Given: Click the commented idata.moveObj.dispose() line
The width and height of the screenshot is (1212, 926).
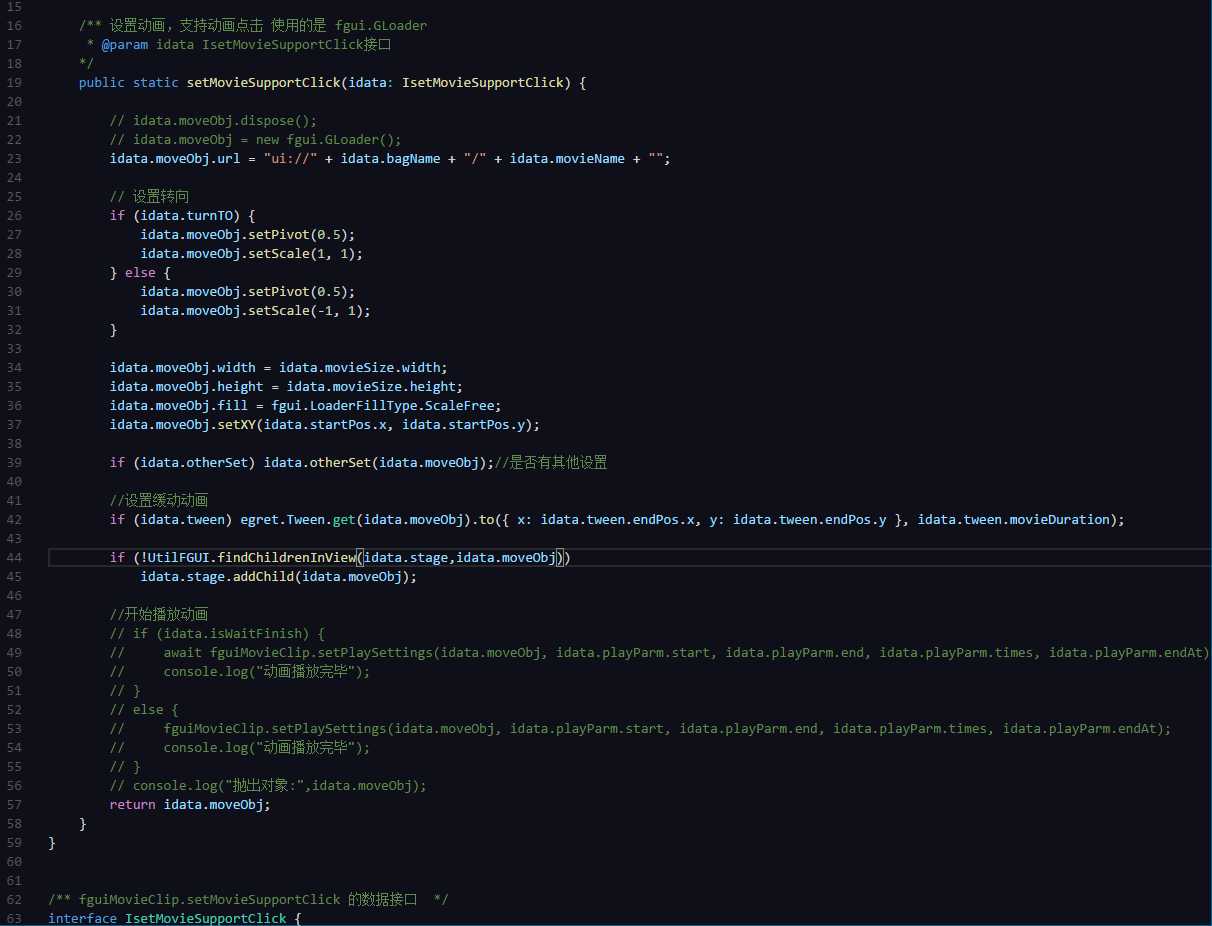Looking at the screenshot, I should pos(213,120).
